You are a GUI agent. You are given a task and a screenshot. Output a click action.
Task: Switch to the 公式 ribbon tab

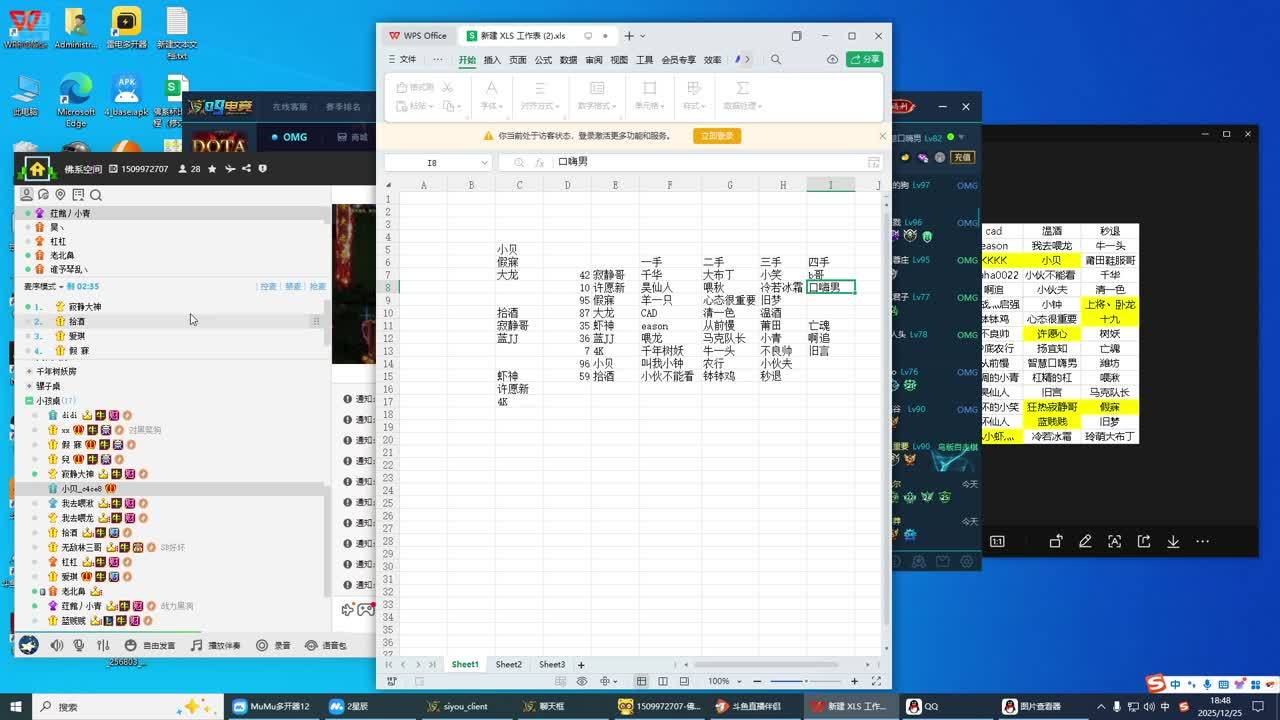[543, 60]
